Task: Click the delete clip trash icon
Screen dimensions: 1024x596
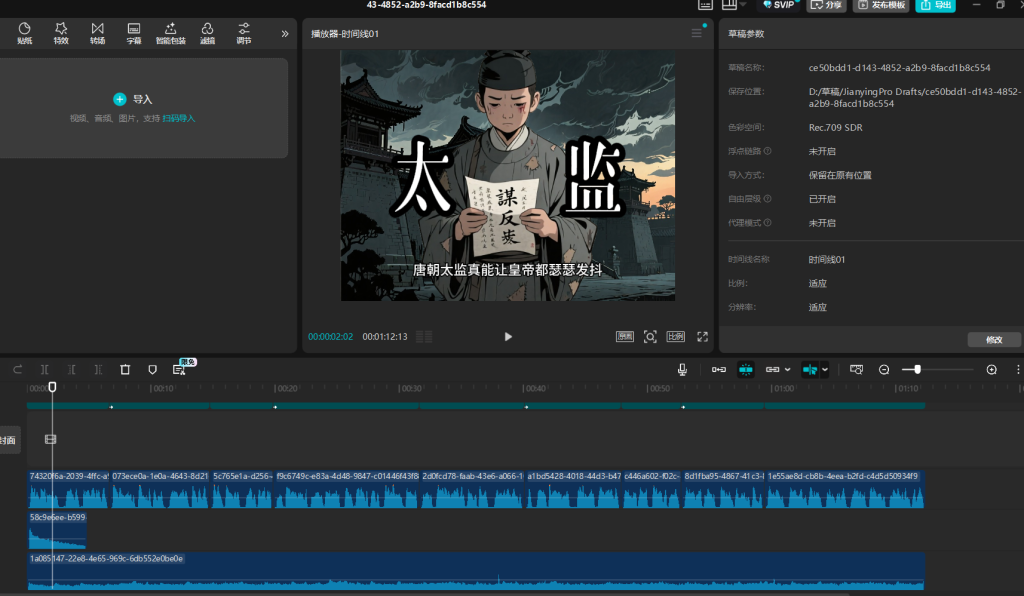Action: coord(125,369)
